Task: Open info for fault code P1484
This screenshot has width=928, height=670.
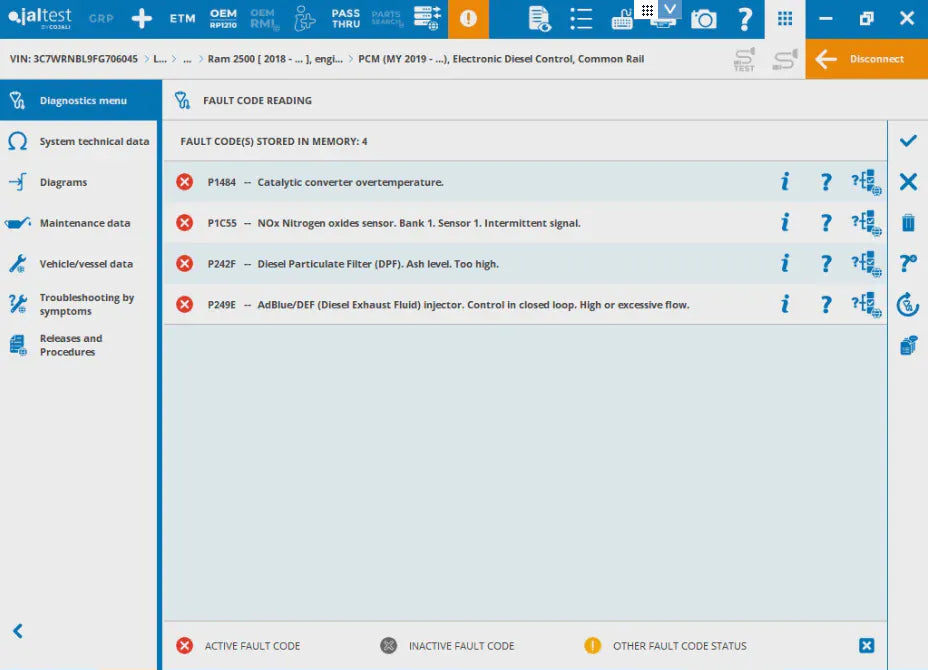Action: [x=785, y=182]
